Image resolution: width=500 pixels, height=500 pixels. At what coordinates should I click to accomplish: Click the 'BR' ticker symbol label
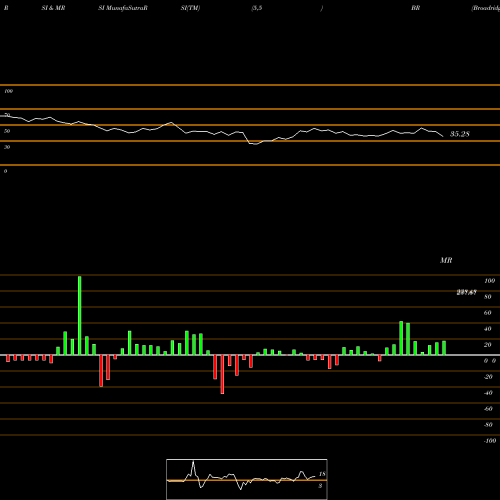point(415,8)
